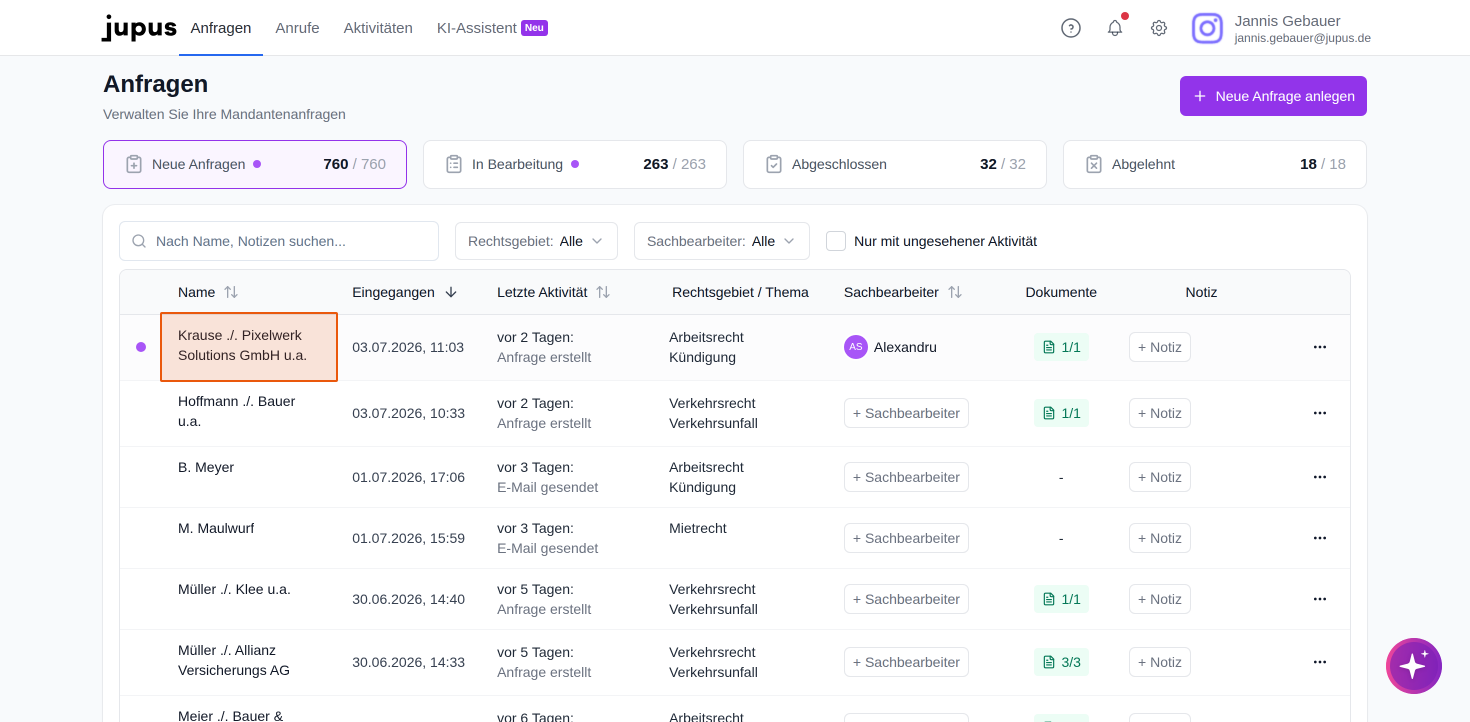Sort by Eingegangen arrow icon
The image size is (1470, 722).
pyautogui.click(x=451, y=292)
